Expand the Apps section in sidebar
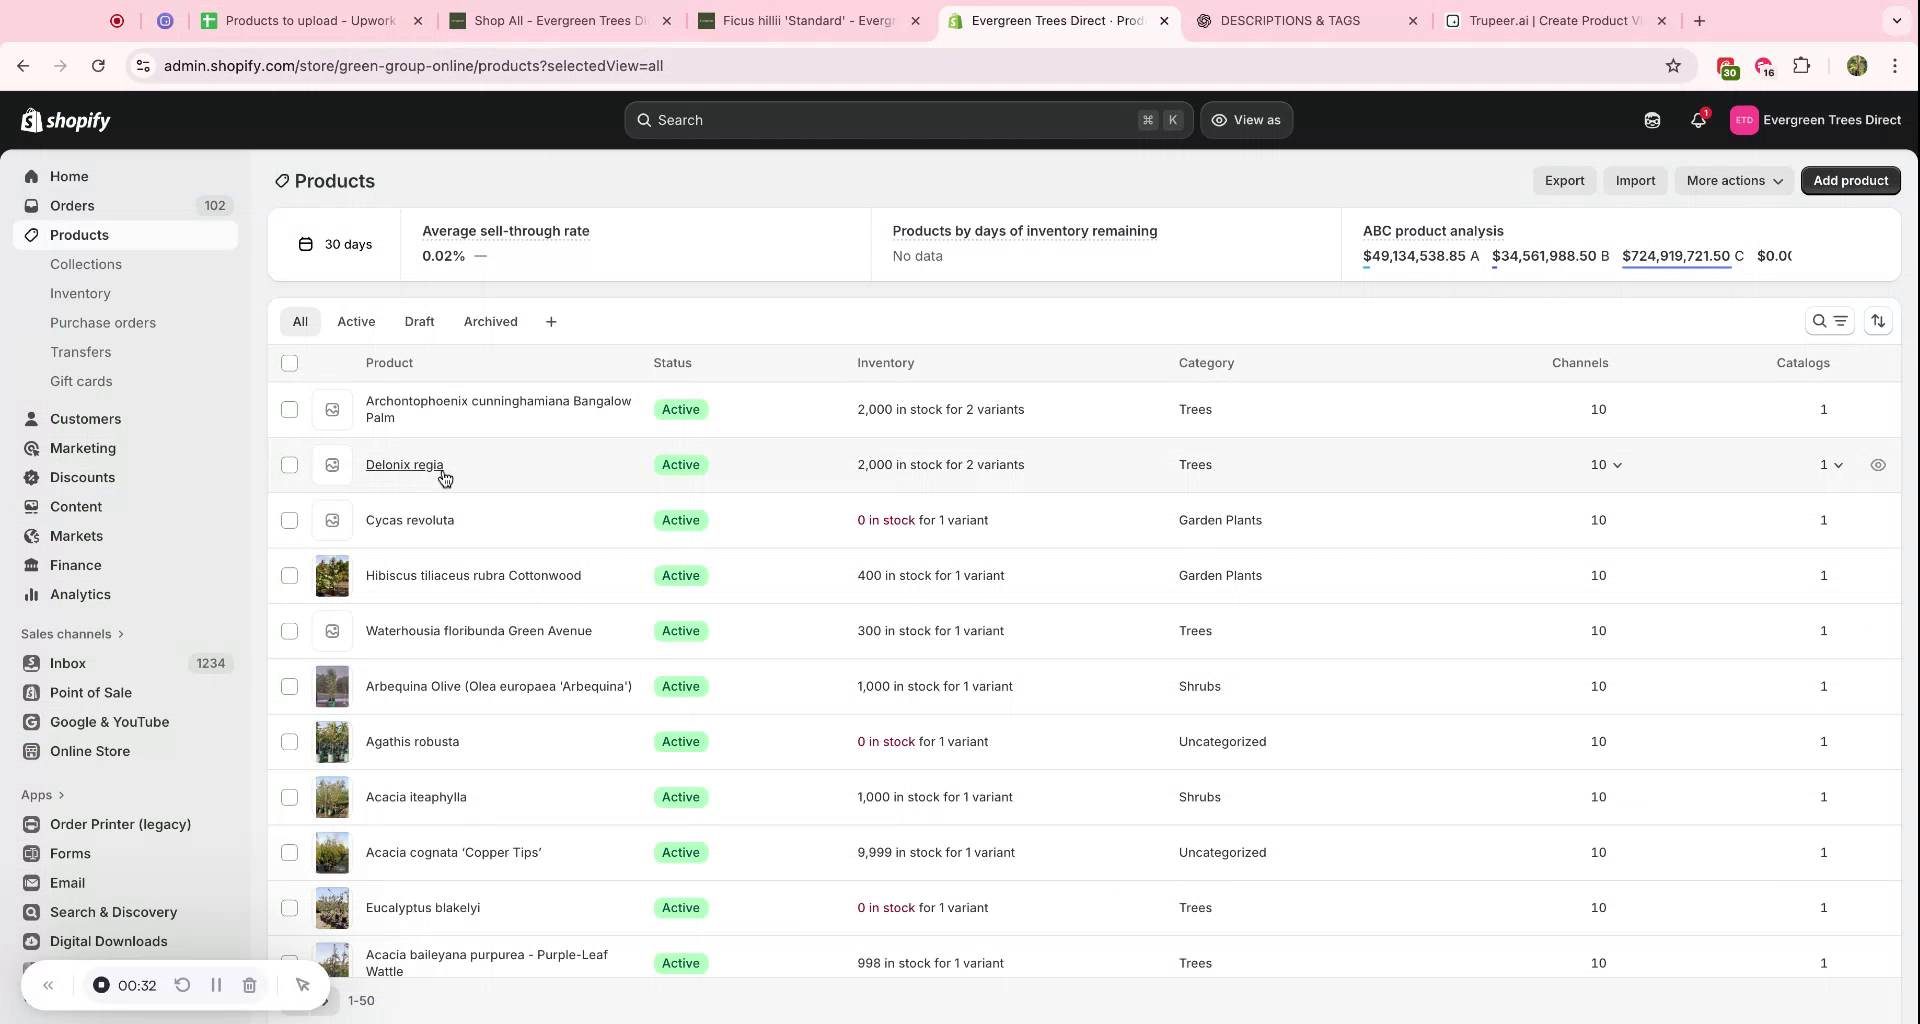This screenshot has width=1920, height=1024. (x=43, y=795)
